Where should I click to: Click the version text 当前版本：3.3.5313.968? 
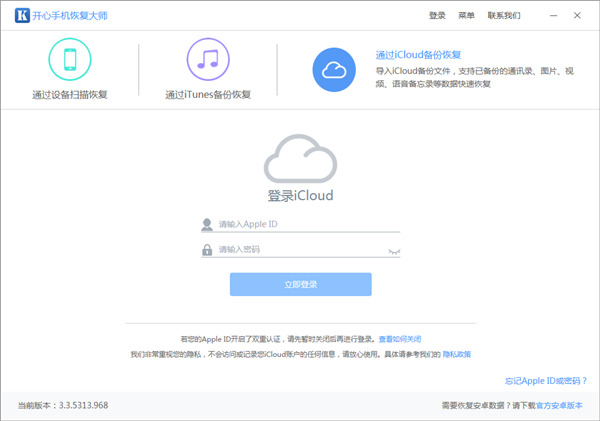63,405
